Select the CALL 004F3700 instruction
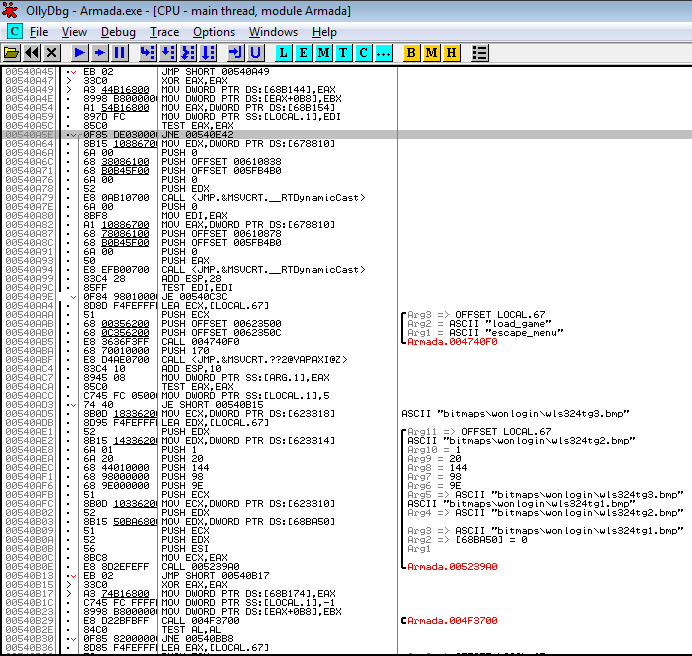This screenshot has height=656, width=692. tap(200, 621)
